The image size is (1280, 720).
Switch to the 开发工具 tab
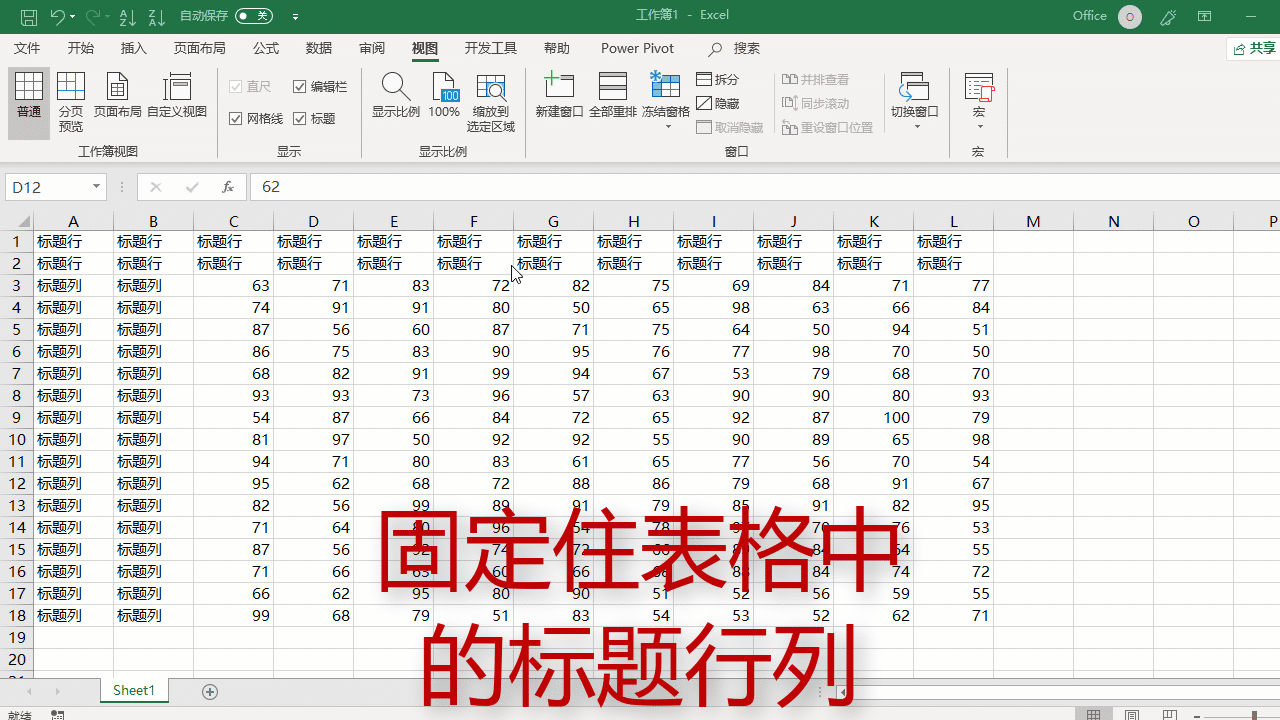point(491,48)
